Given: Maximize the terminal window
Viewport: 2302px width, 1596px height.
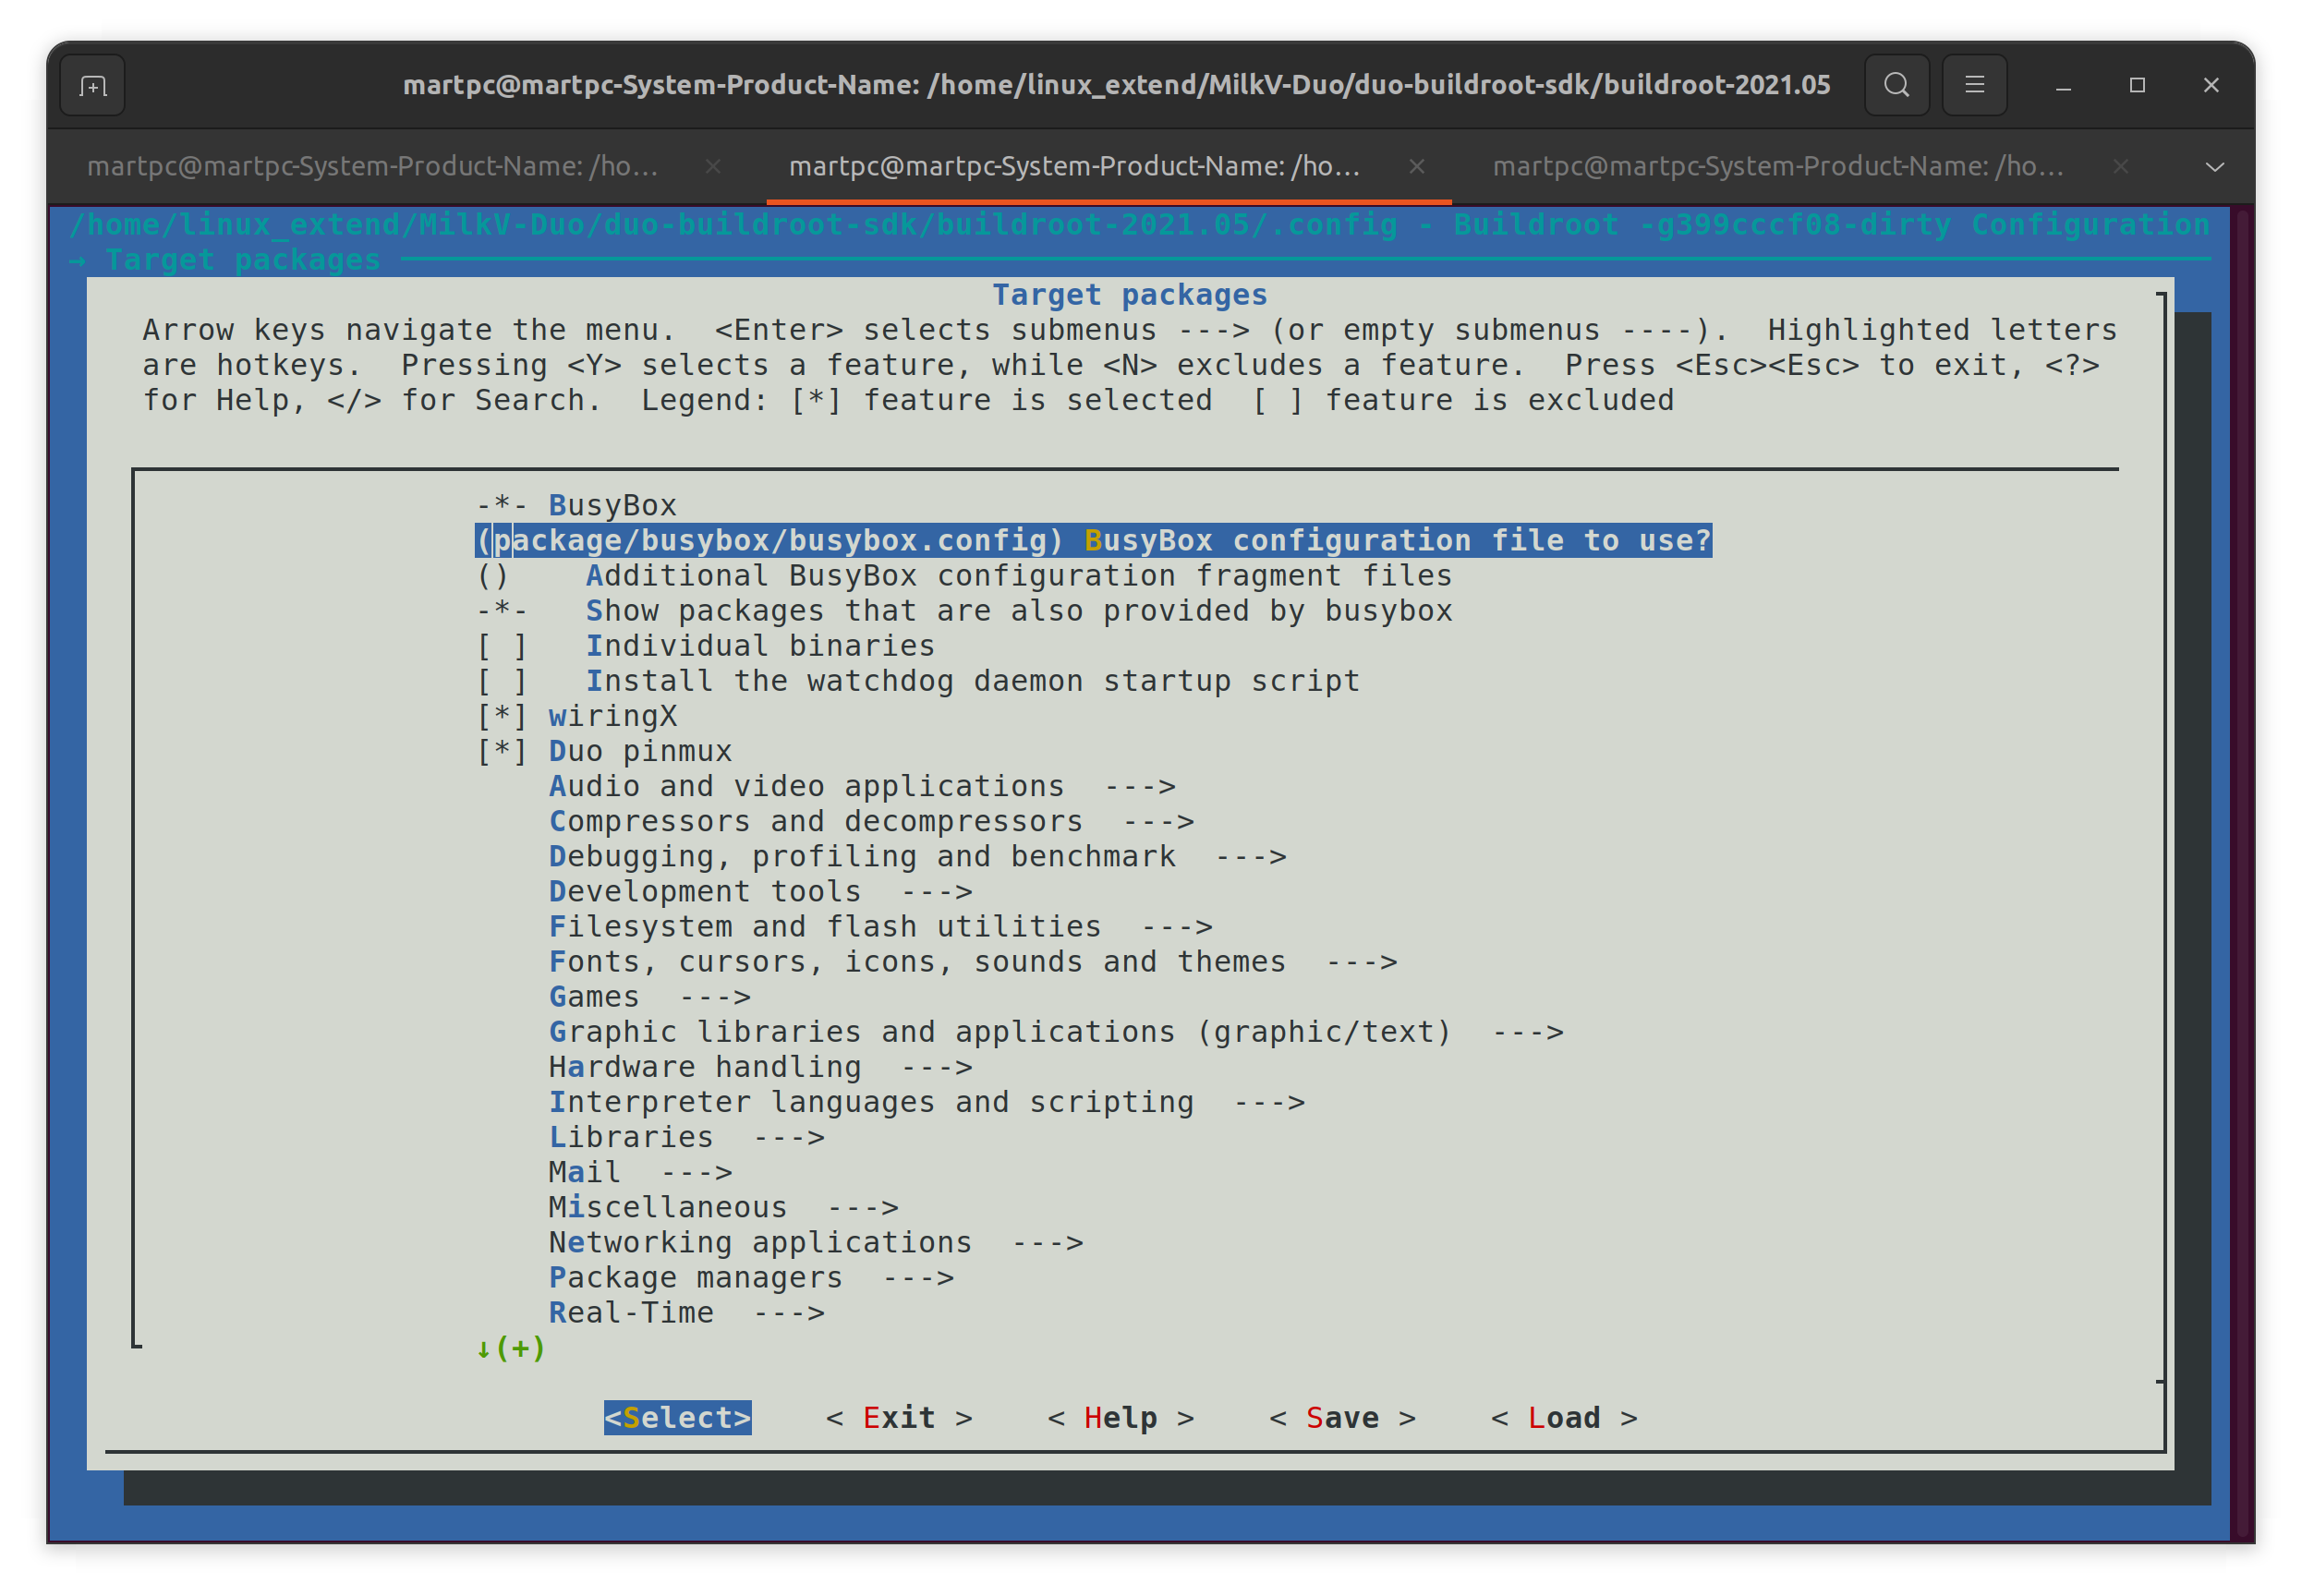Looking at the screenshot, I should 2137,86.
